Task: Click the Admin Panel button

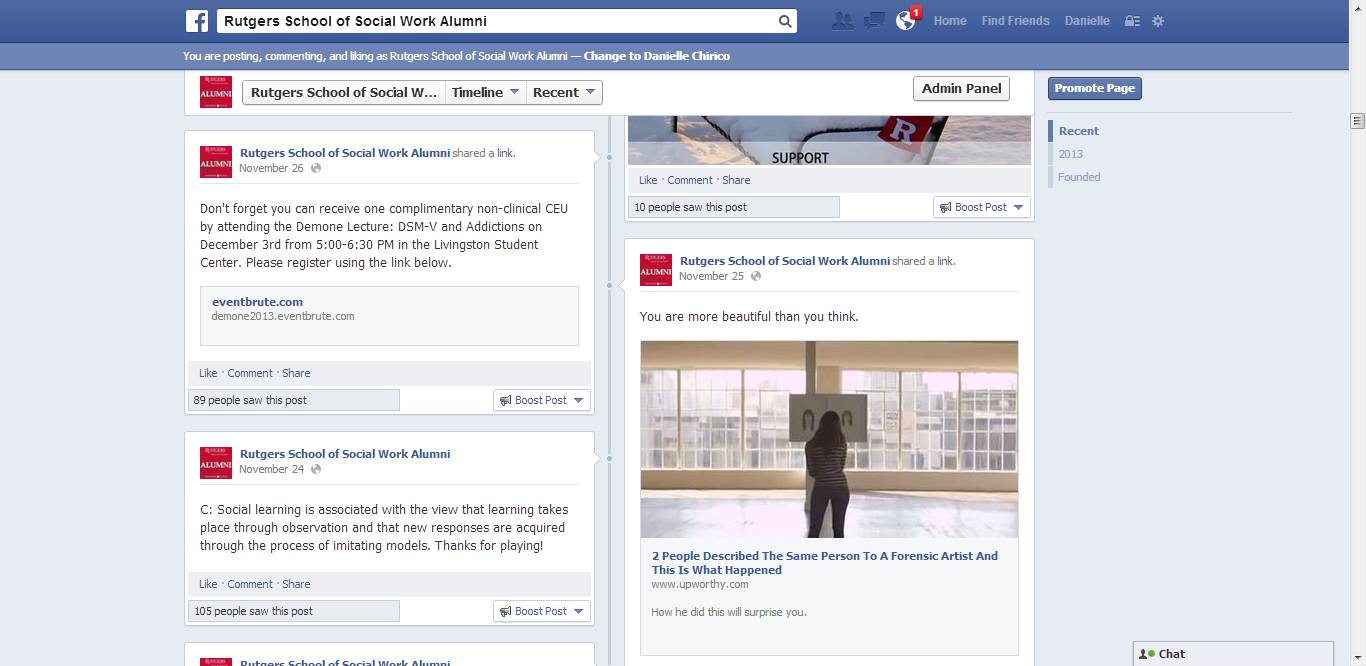Action: point(961,89)
